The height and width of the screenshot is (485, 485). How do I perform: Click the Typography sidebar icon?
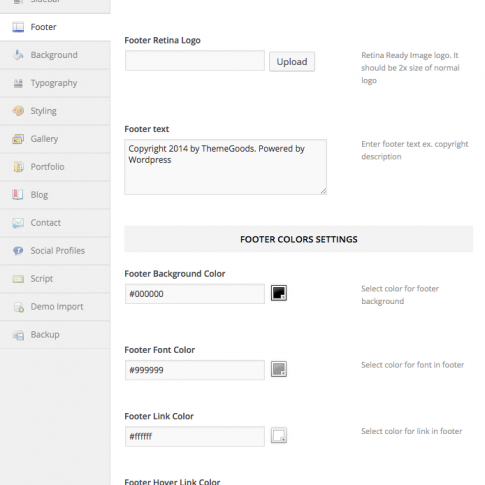(x=18, y=83)
